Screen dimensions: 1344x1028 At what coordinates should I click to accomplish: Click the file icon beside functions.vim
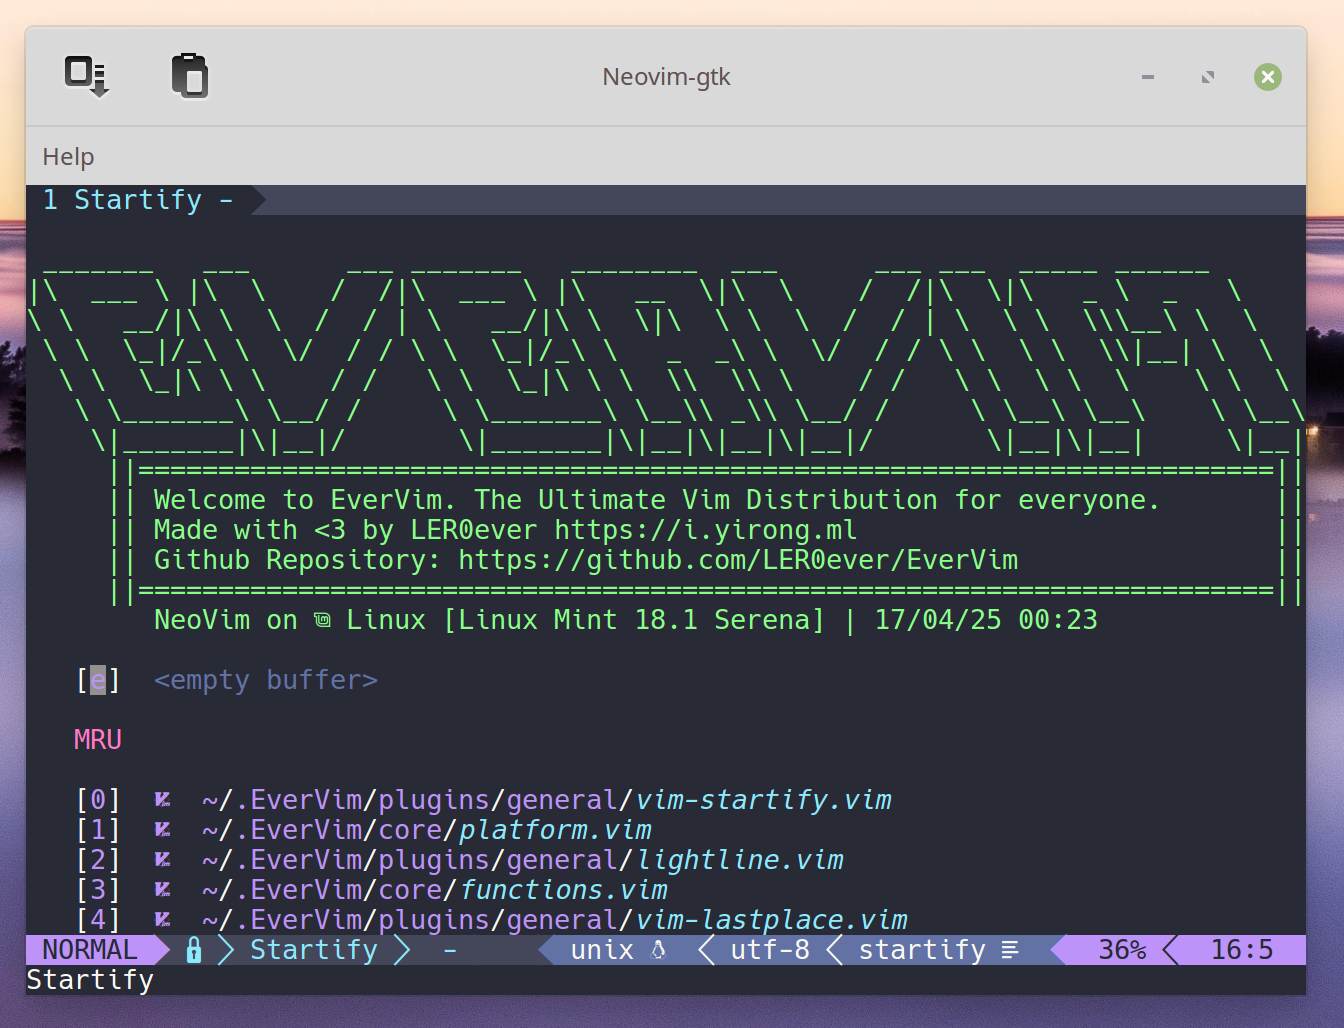[162, 890]
